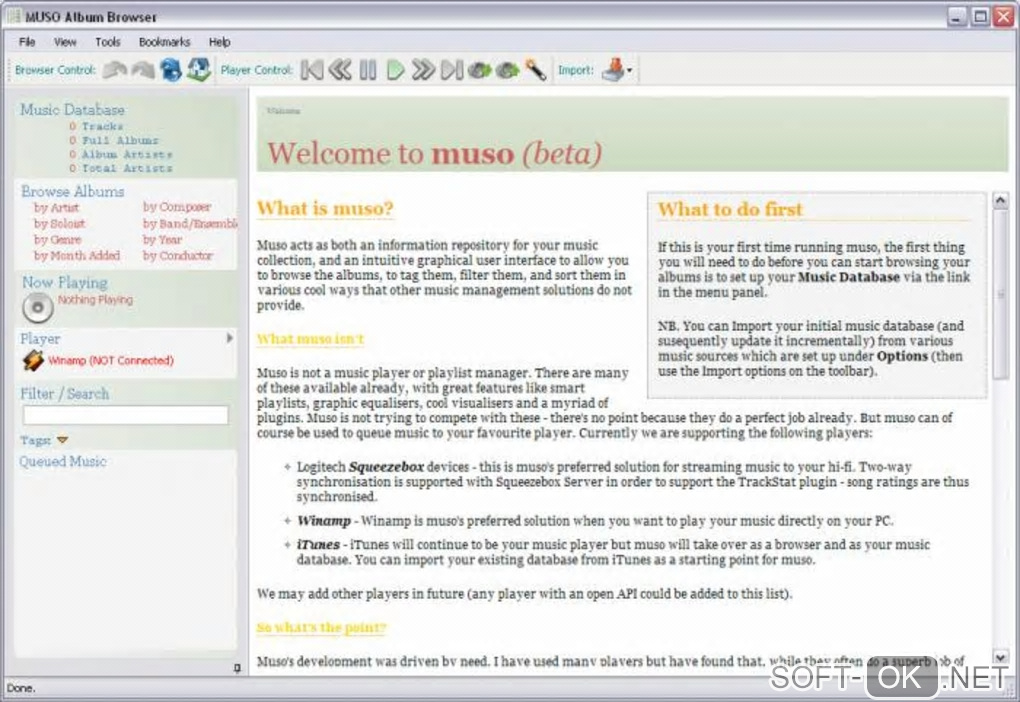Open the Music Database link
This screenshot has height=702, width=1020.
[x=72, y=109]
